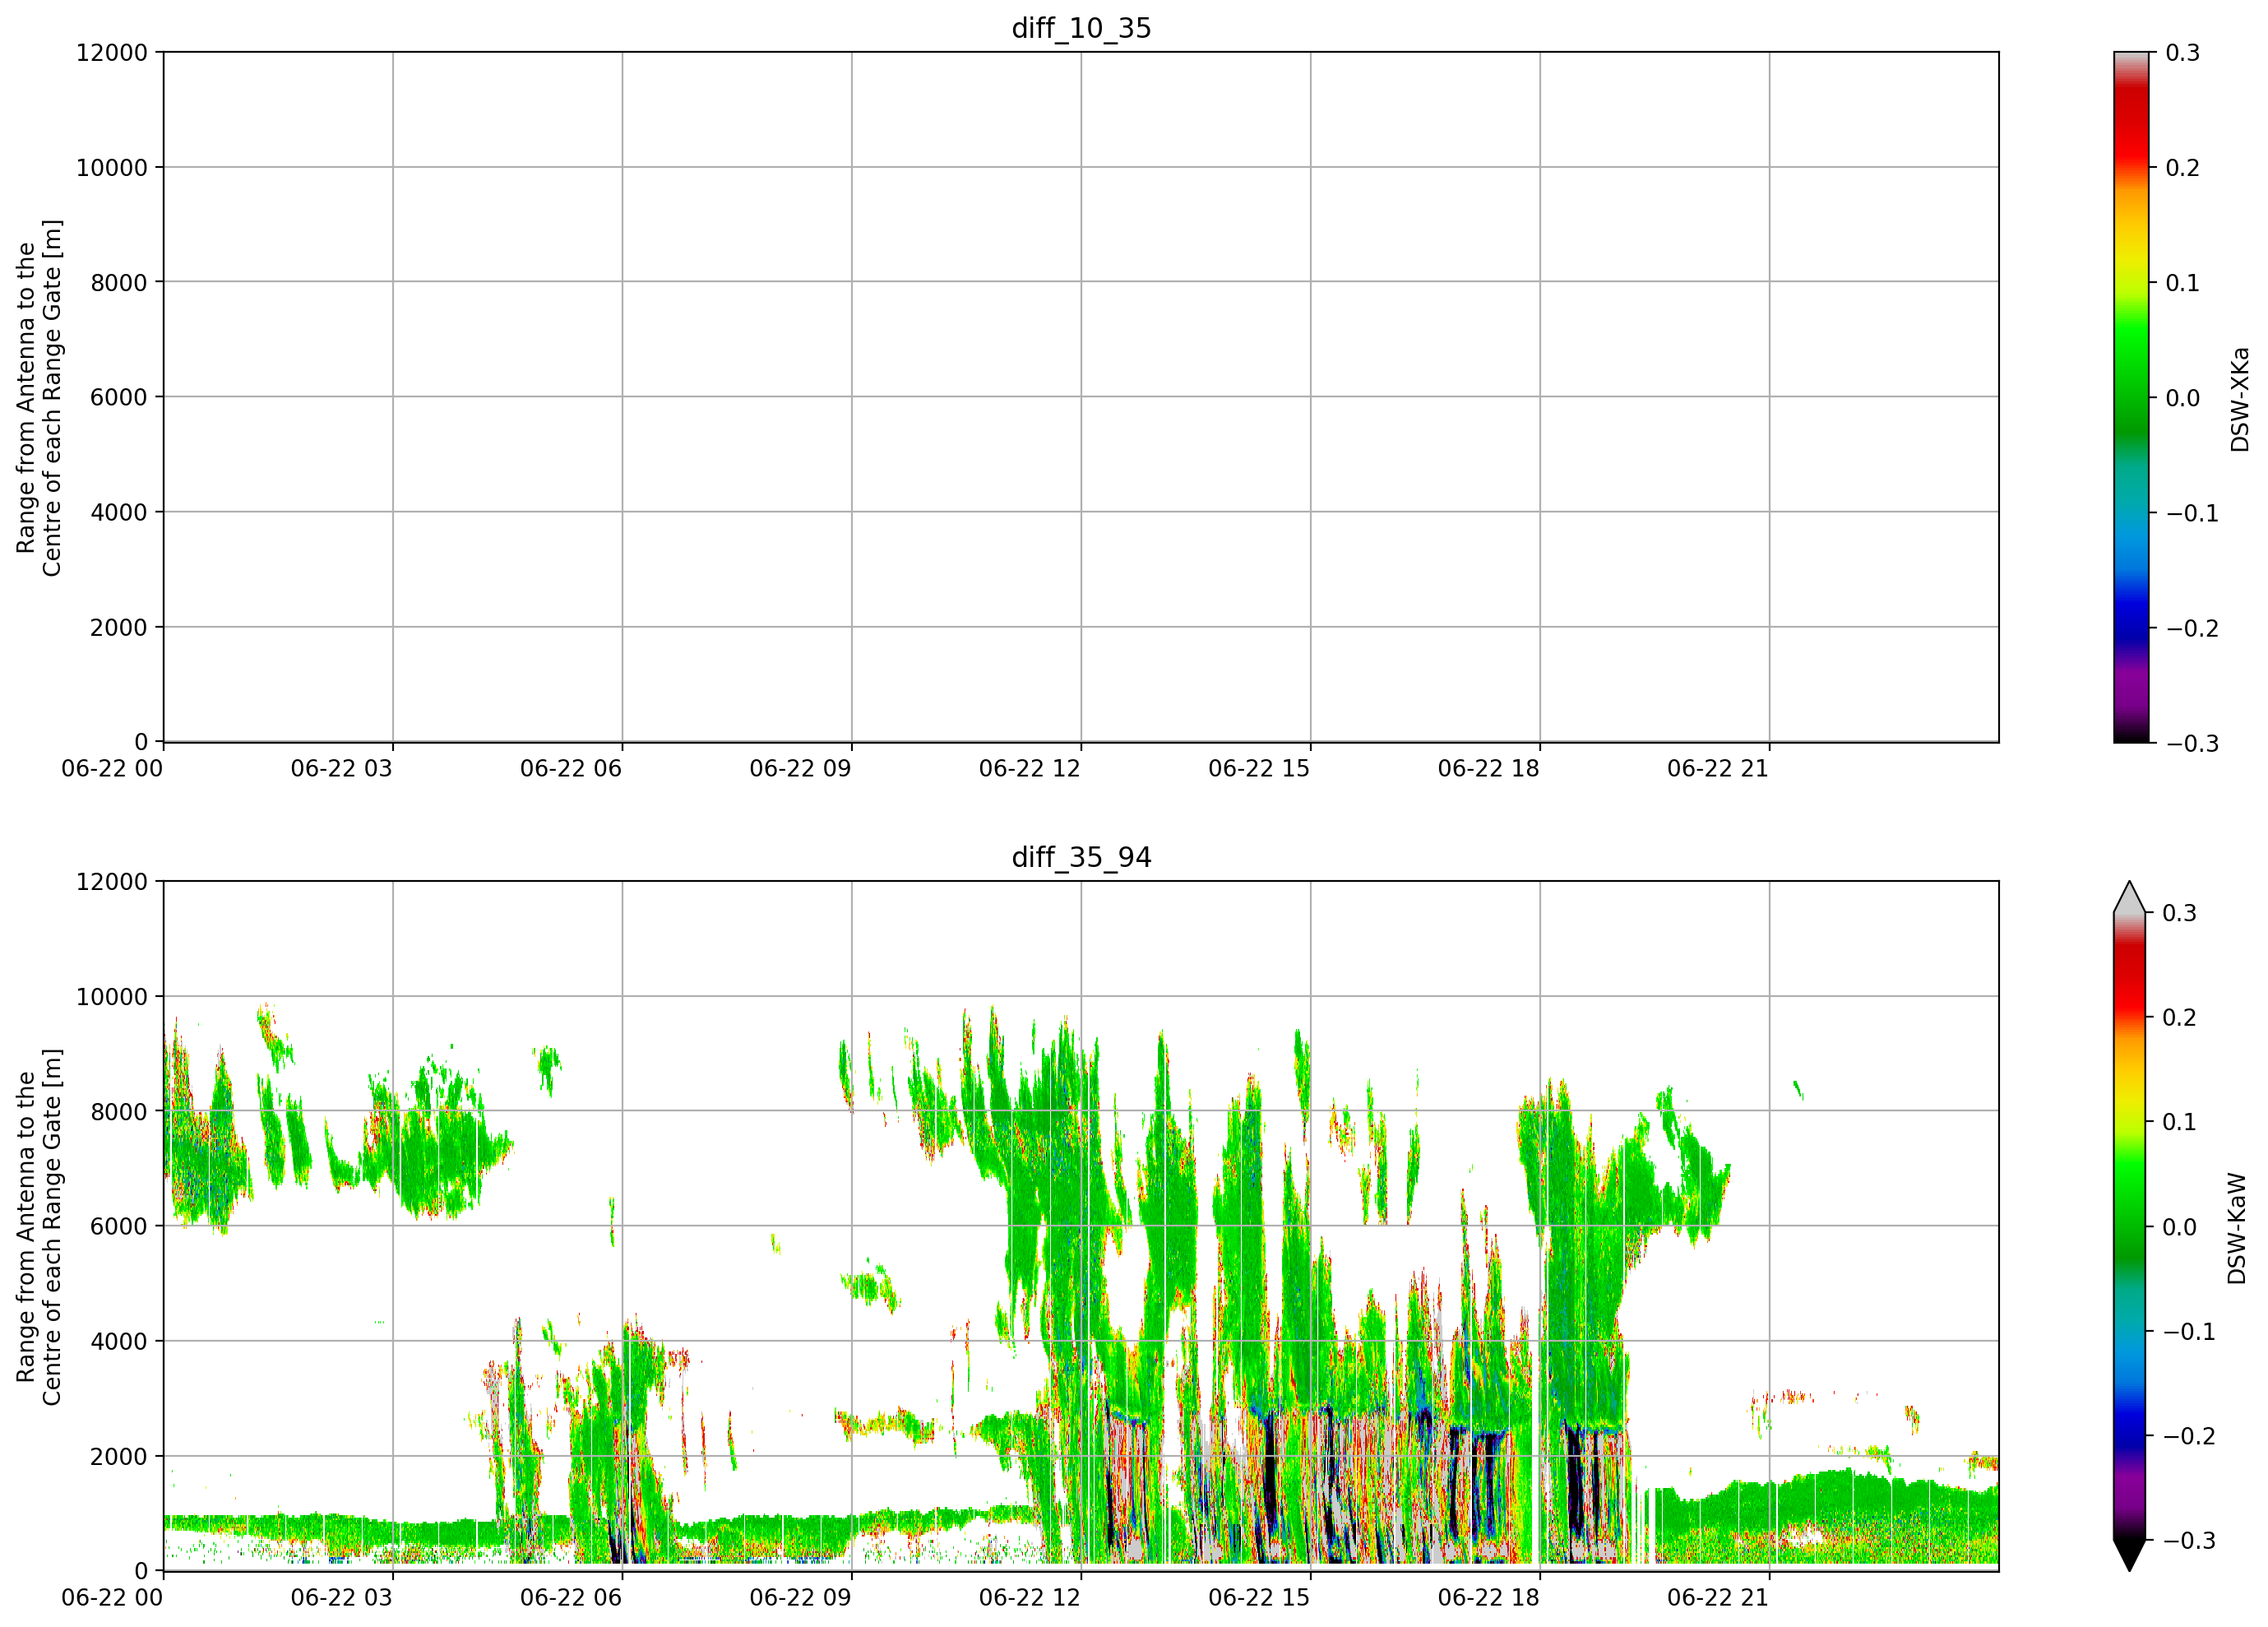Click the 2000 tick on diff_10_35 y-axis
The image size is (2268, 1627).
(x=119, y=628)
